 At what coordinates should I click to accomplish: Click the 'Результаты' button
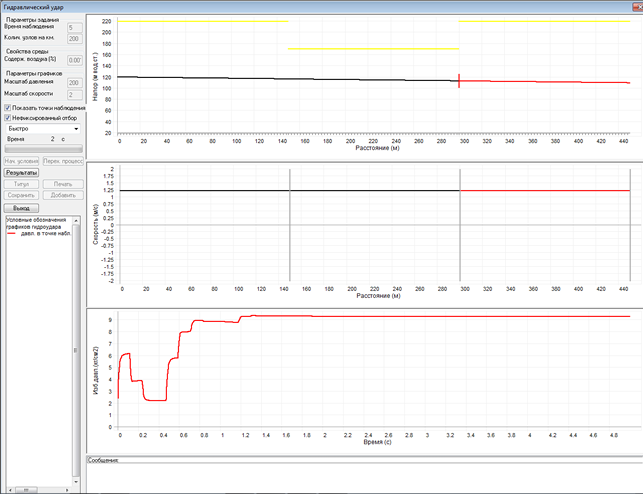pos(22,172)
